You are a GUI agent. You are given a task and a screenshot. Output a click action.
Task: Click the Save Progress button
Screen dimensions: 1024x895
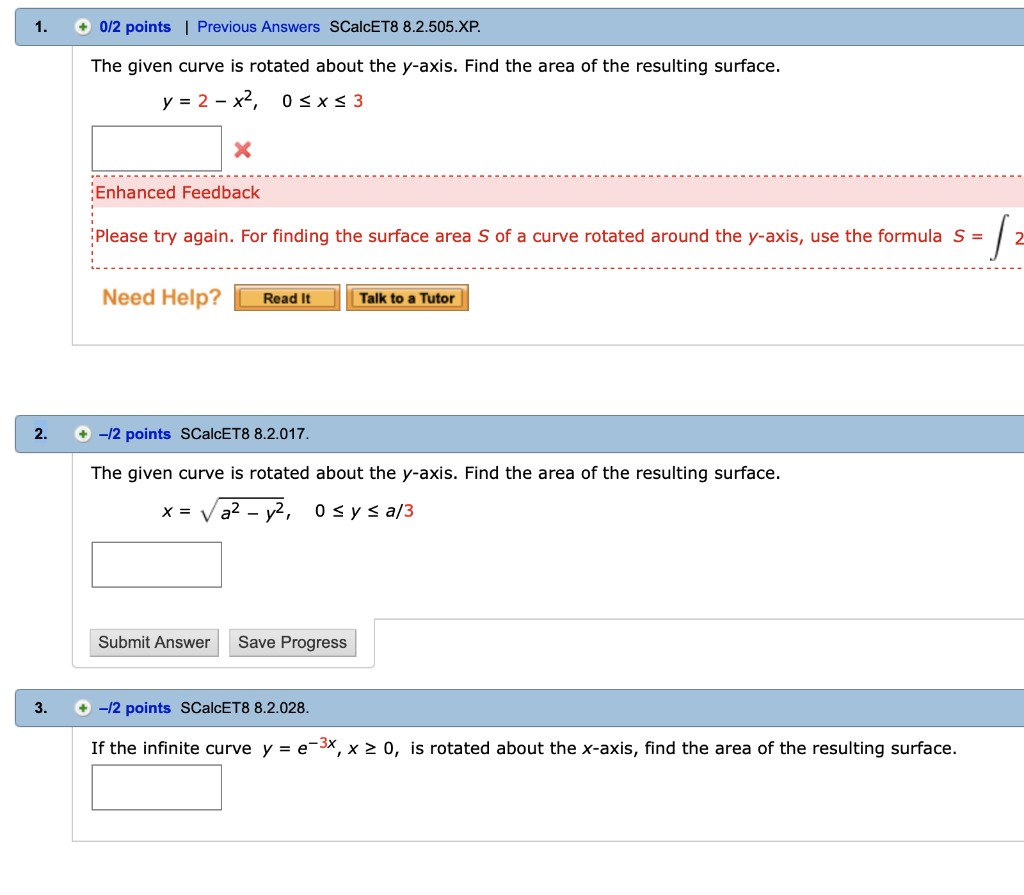click(292, 642)
